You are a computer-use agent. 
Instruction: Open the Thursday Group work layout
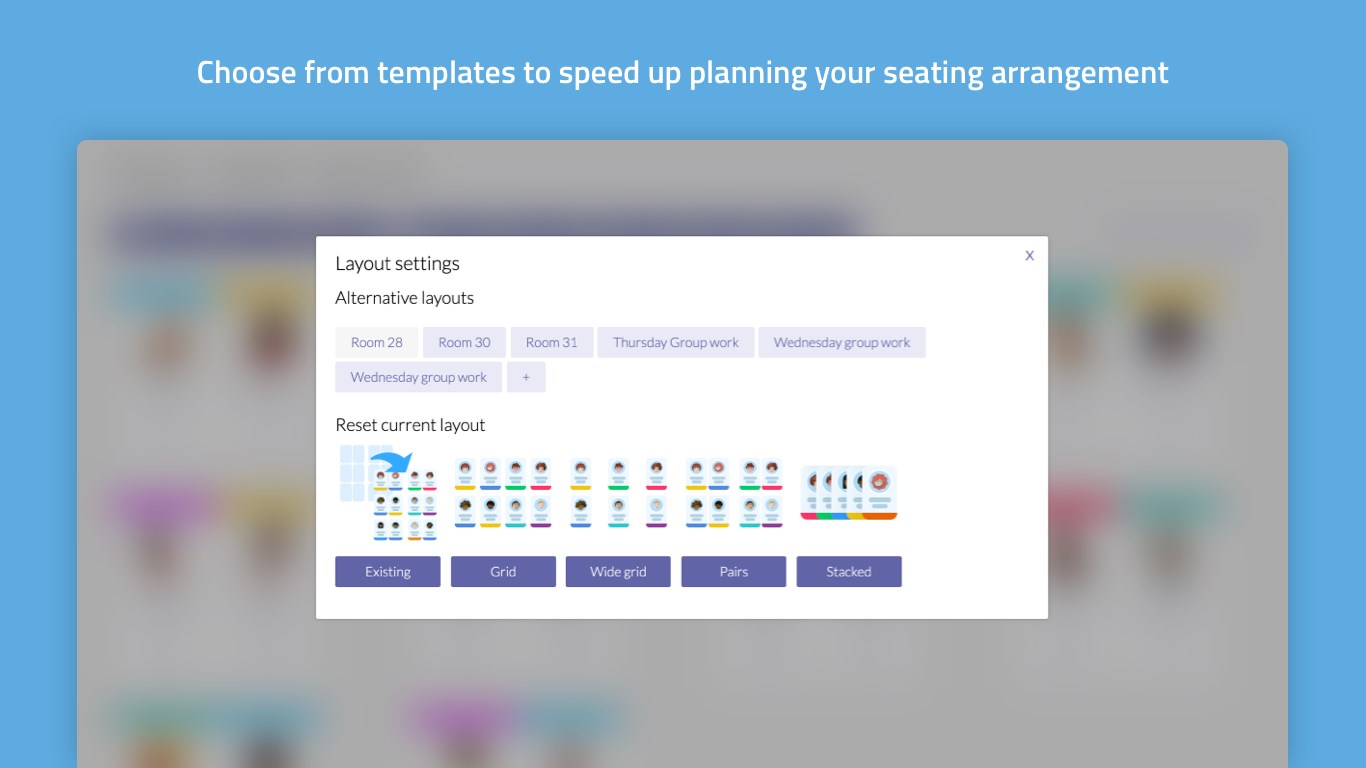pyautogui.click(x=676, y=342)
